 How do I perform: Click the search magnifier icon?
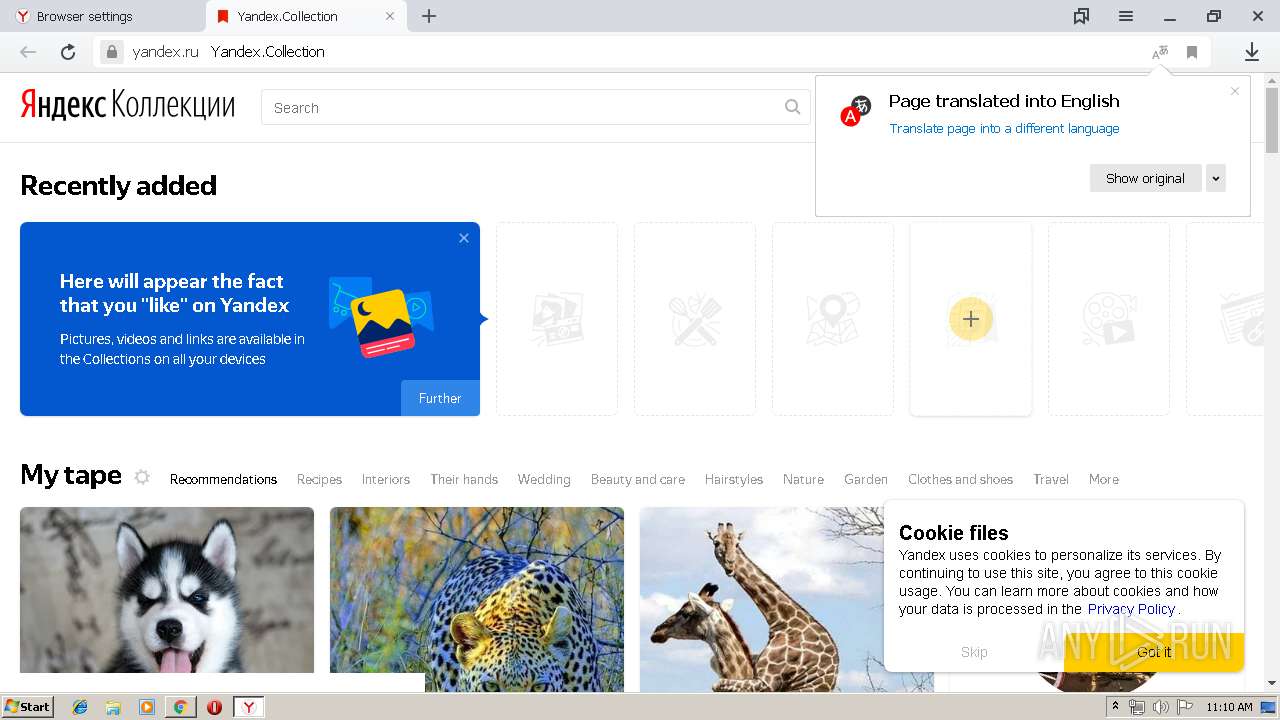792,107
